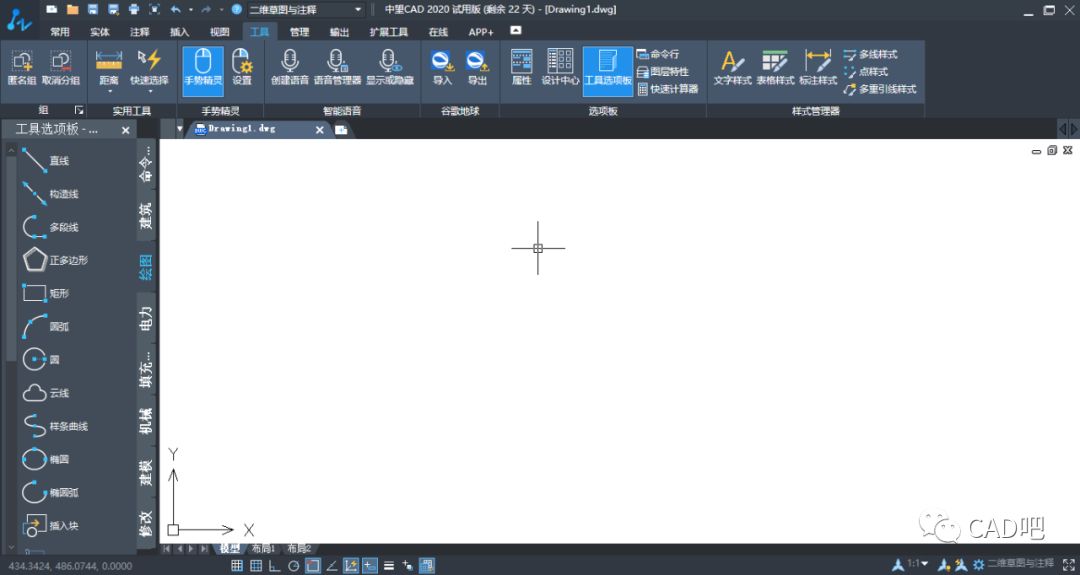Select the 距离 distance measuring tool

click(x=109, y=66)
